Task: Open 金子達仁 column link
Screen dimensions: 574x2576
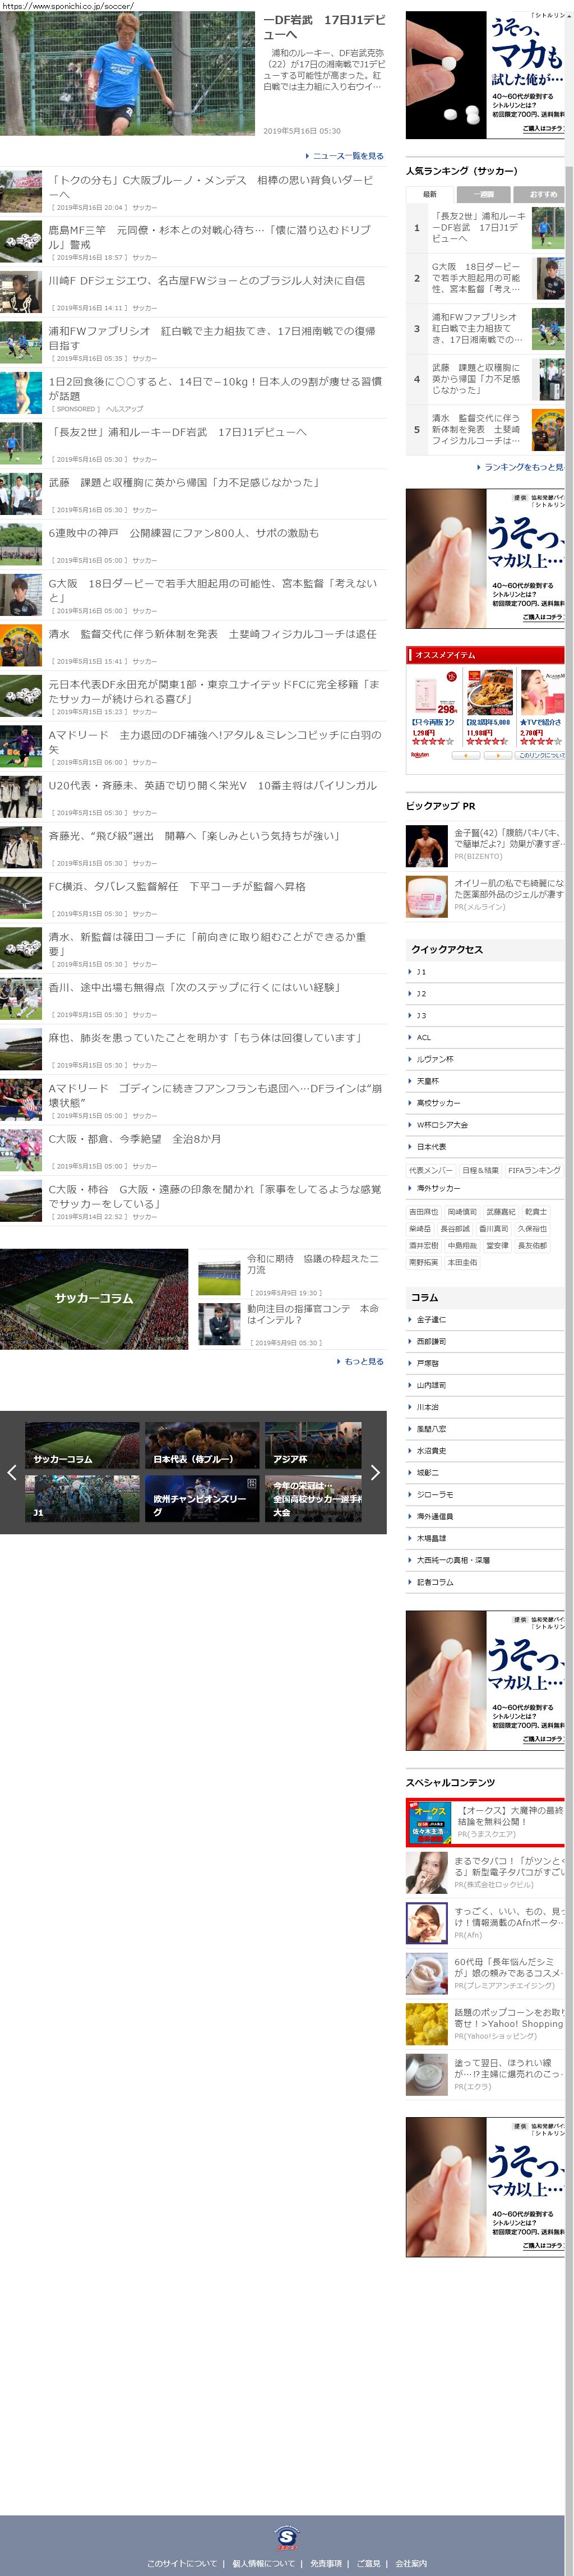Action: [x=431, y=1319]
